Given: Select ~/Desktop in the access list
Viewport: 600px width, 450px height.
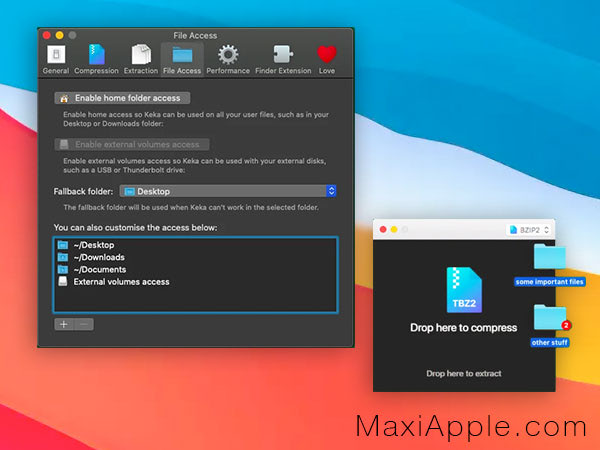Looking at the screenshot, I should (x=195, y=245).
